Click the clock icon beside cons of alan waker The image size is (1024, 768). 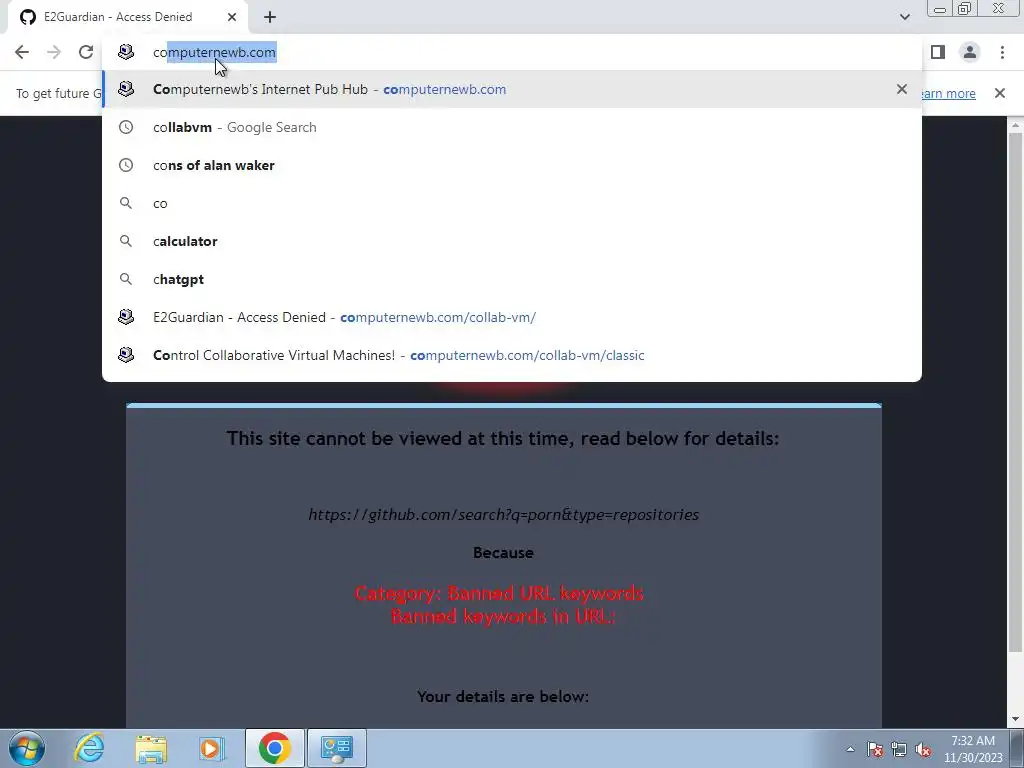click(x=126, y=165)
